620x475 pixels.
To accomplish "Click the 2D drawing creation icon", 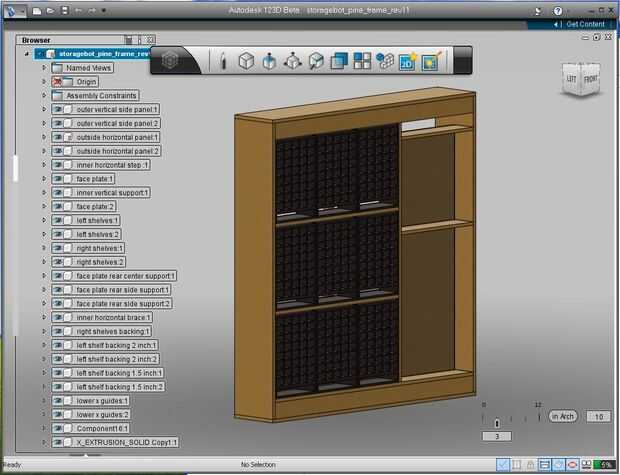I will 408,62.
